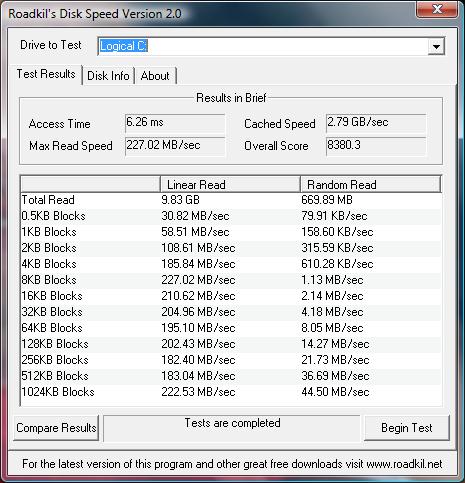Click the Begin Test button
Image resolution: width=465 pixels, height=483 pixels.
click(407, 428)
